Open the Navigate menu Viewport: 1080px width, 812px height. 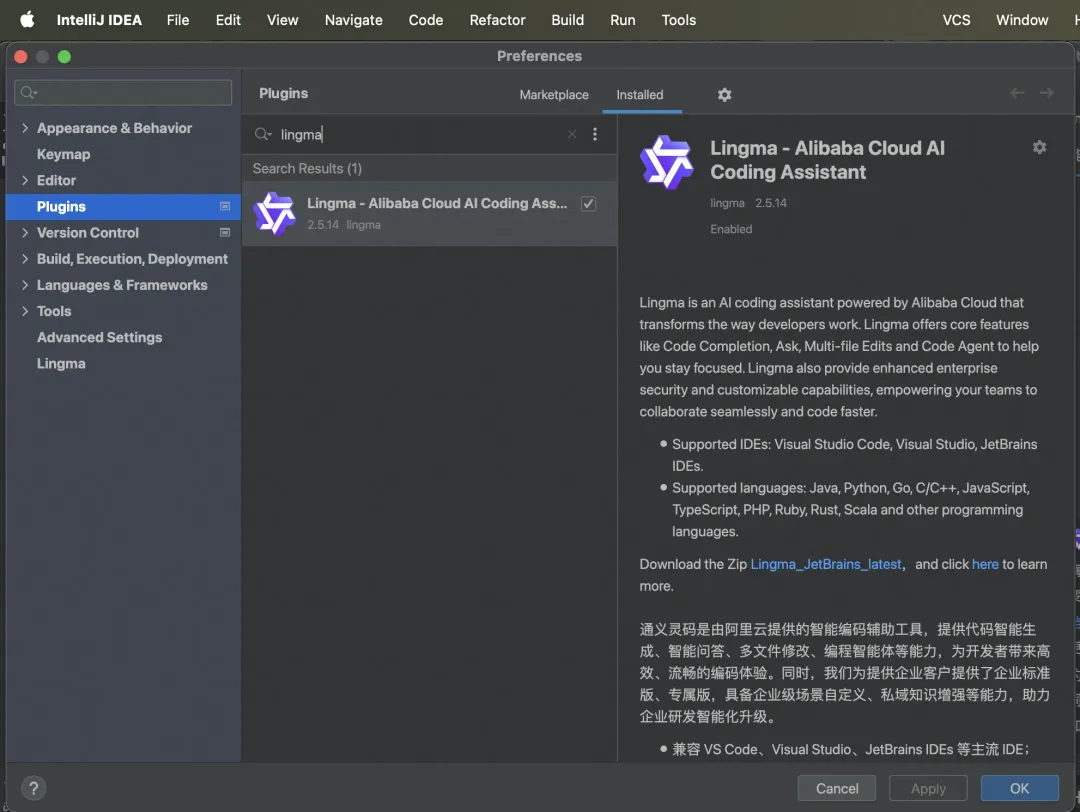[x=353, y=20]
